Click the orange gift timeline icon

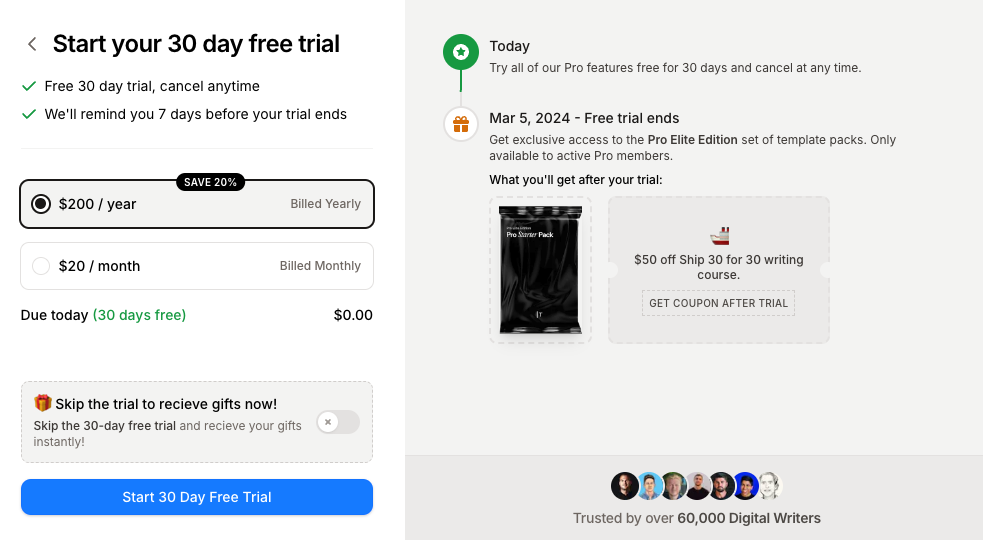[460, 124]
